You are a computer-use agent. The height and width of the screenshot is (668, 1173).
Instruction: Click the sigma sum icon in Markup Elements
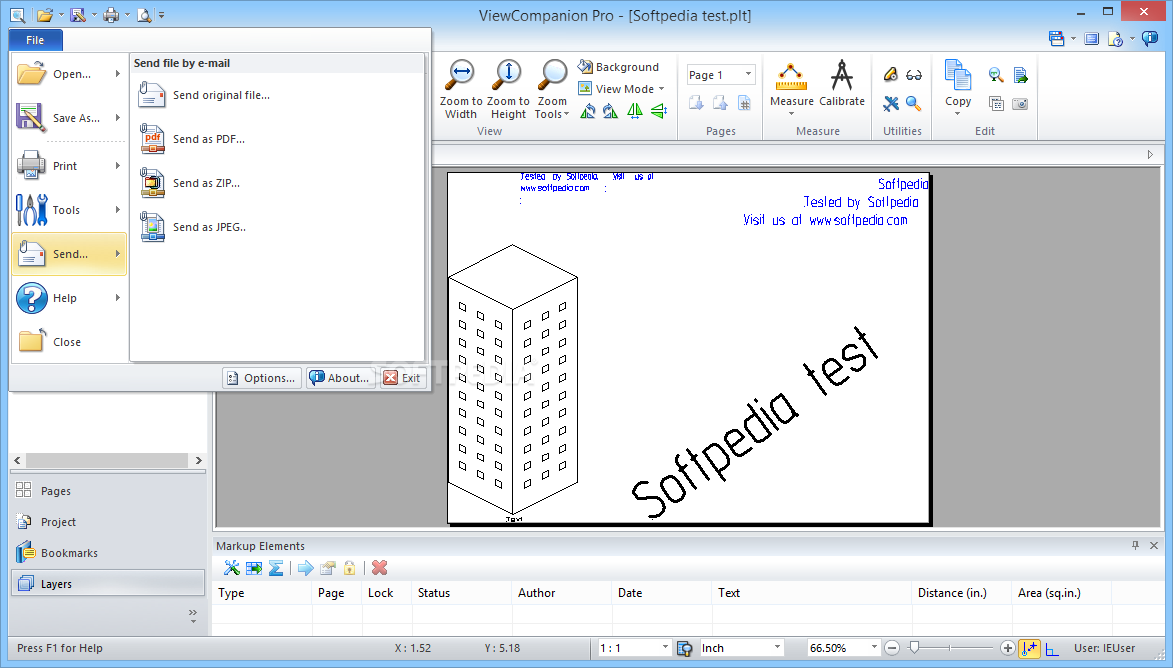coord(276,568)
